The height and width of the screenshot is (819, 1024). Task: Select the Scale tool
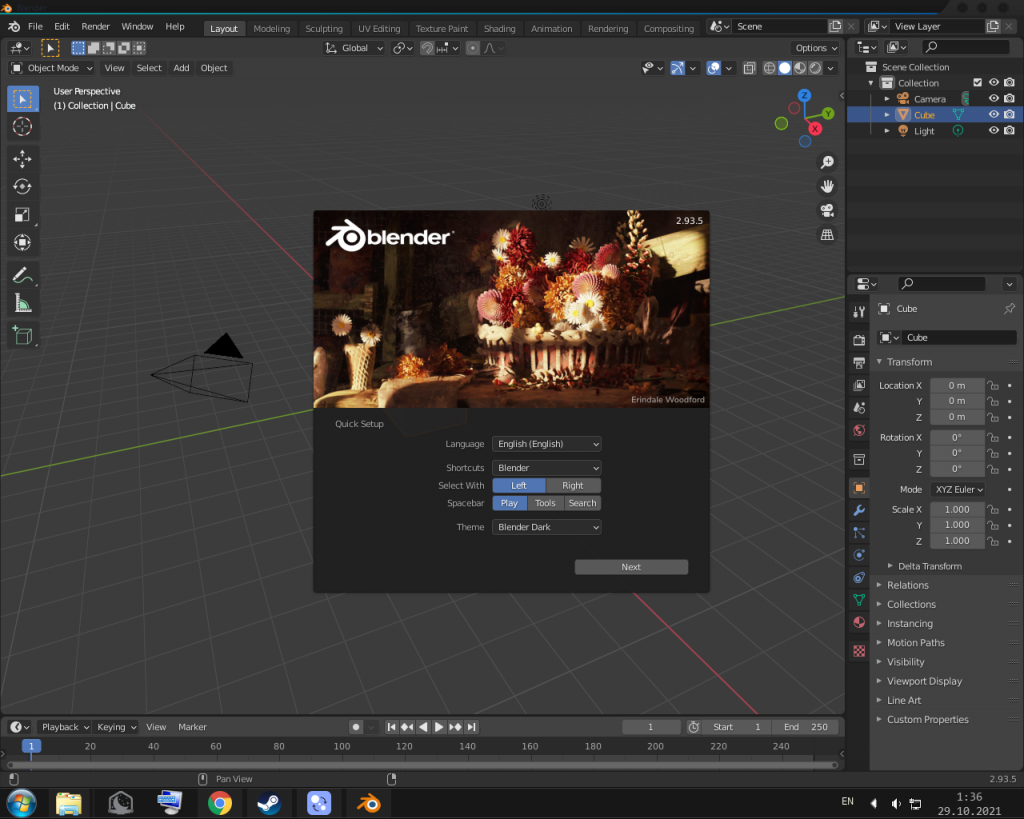pyautogui.click(x=22, y=214)
